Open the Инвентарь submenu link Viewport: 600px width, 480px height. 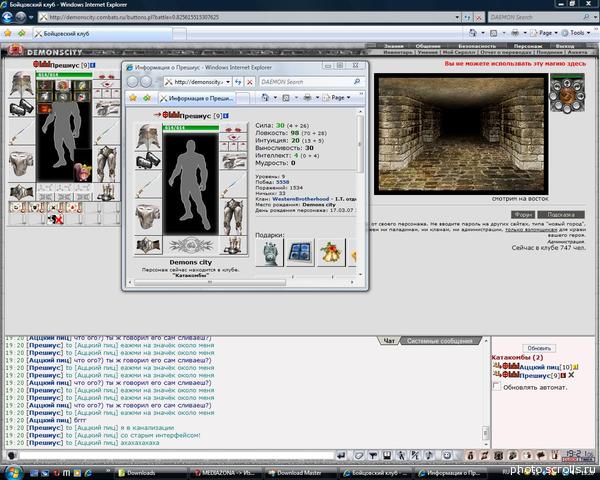[398, 52]
